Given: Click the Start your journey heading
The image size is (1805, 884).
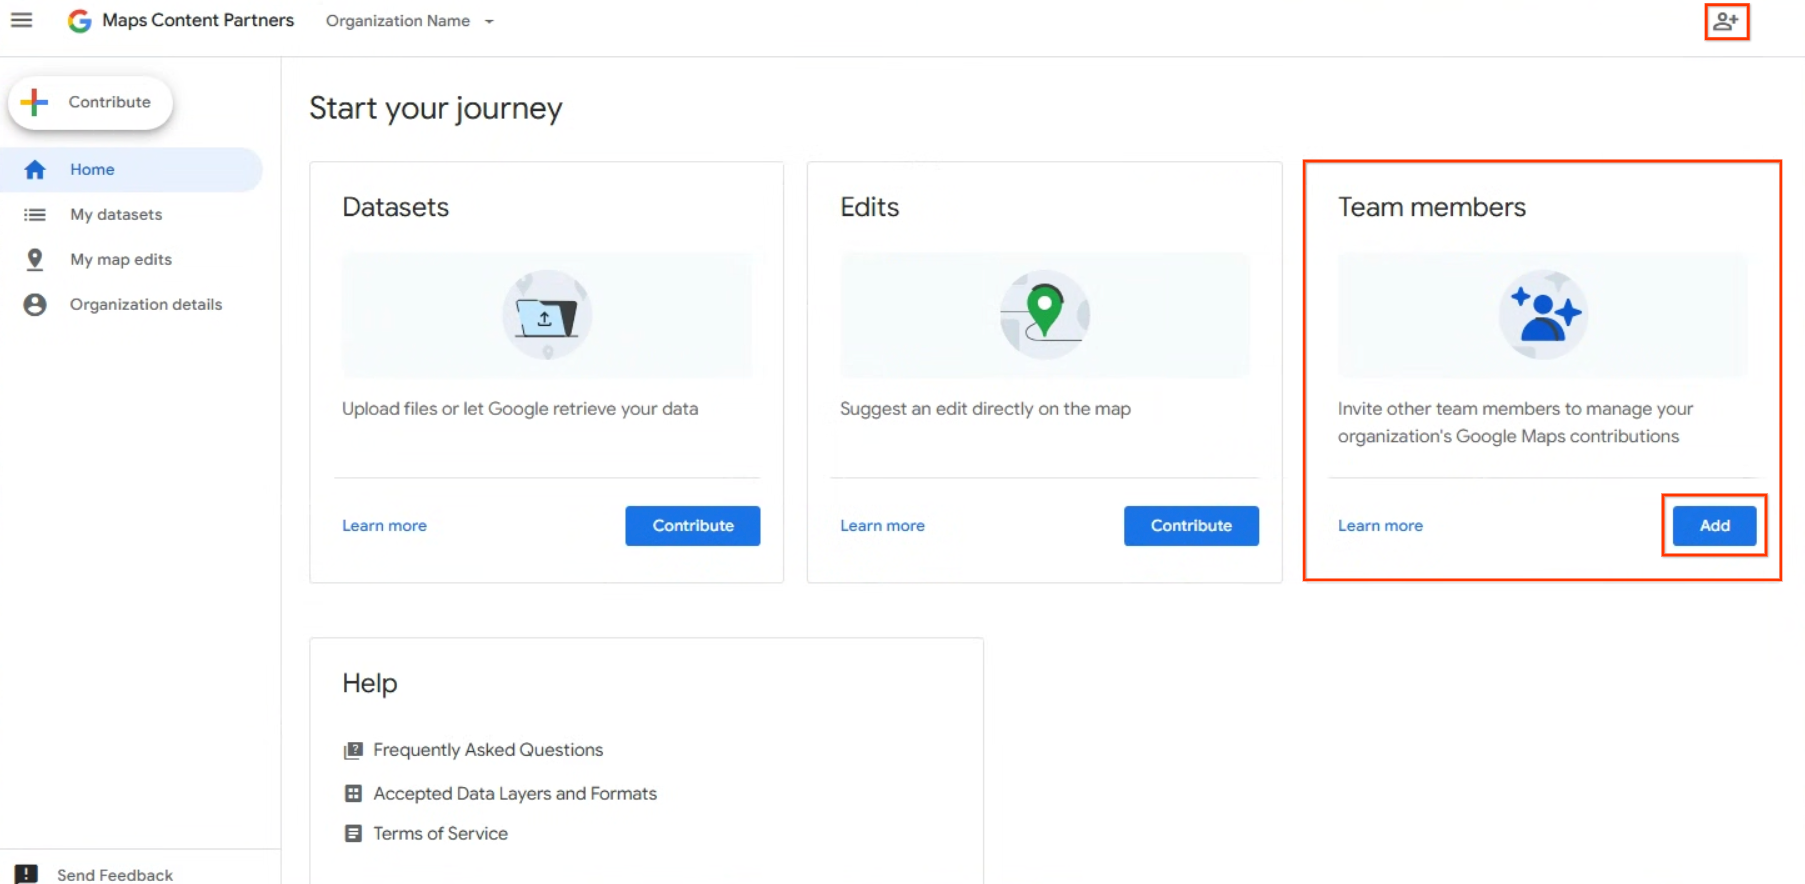Looking at the screenshot, I should pos(436,108).
